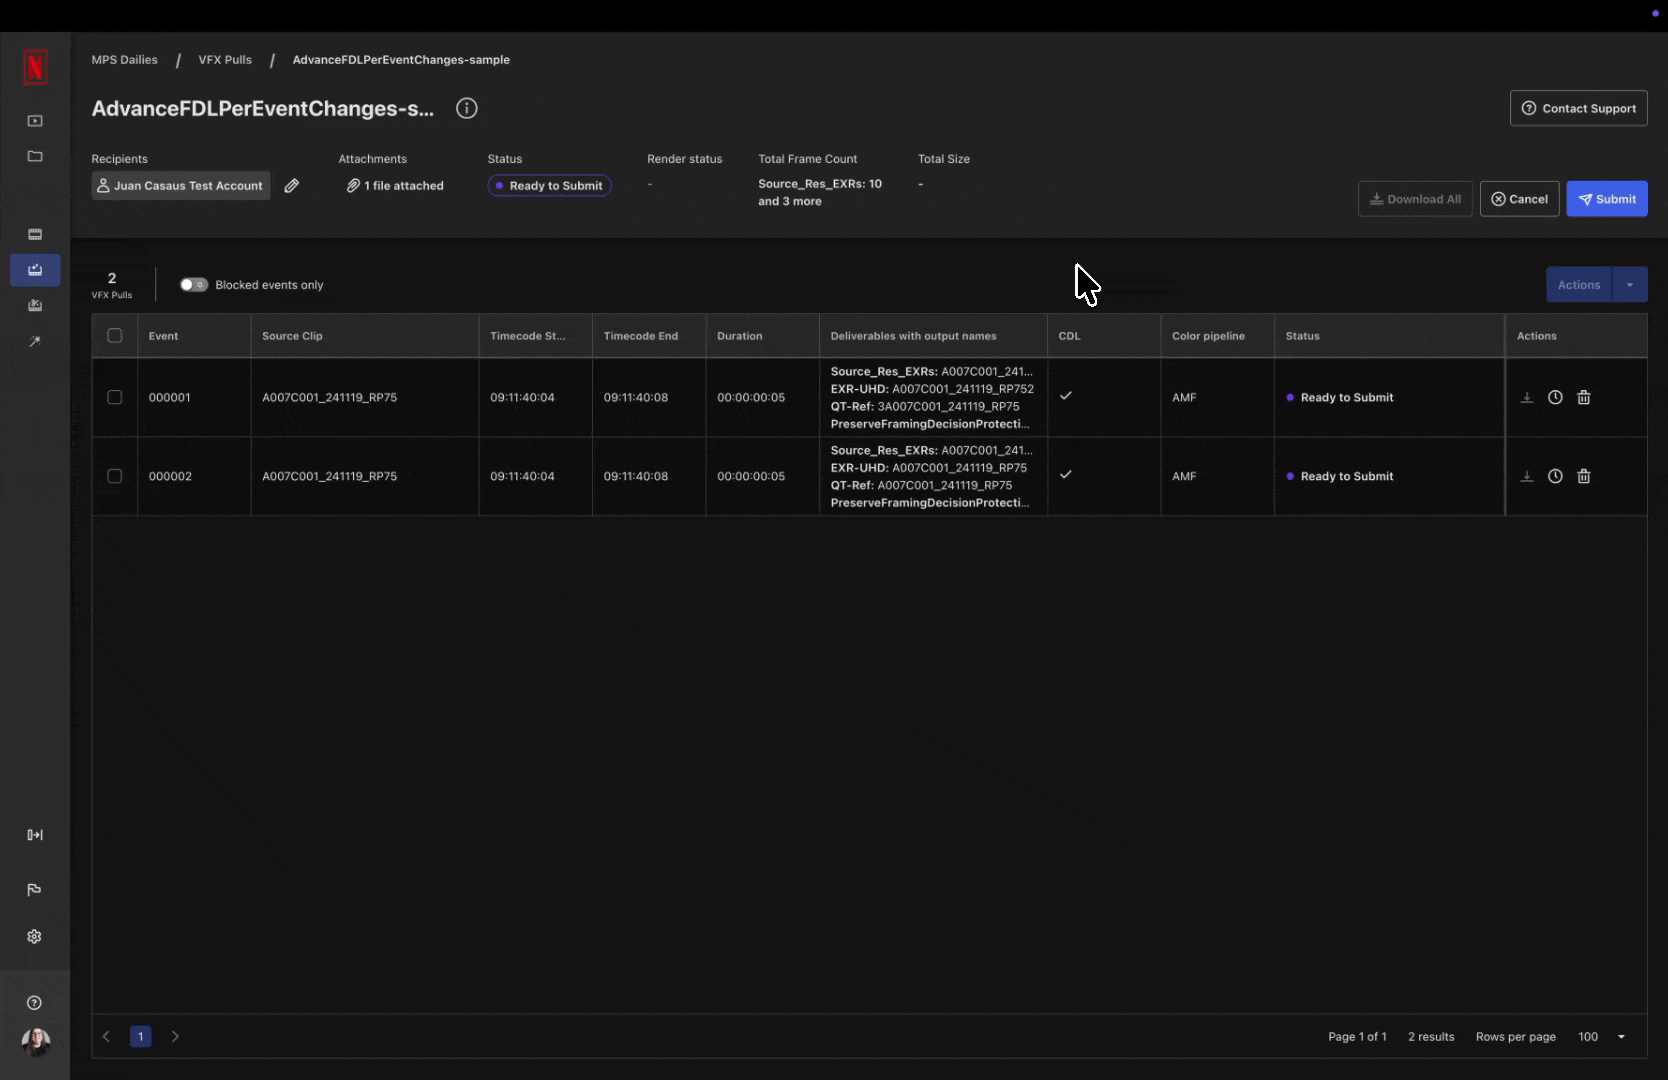This screenshot has height=1080, width=1668.
Task: Click AMF color pipeline for event 000001
Action: (1184, 397)
